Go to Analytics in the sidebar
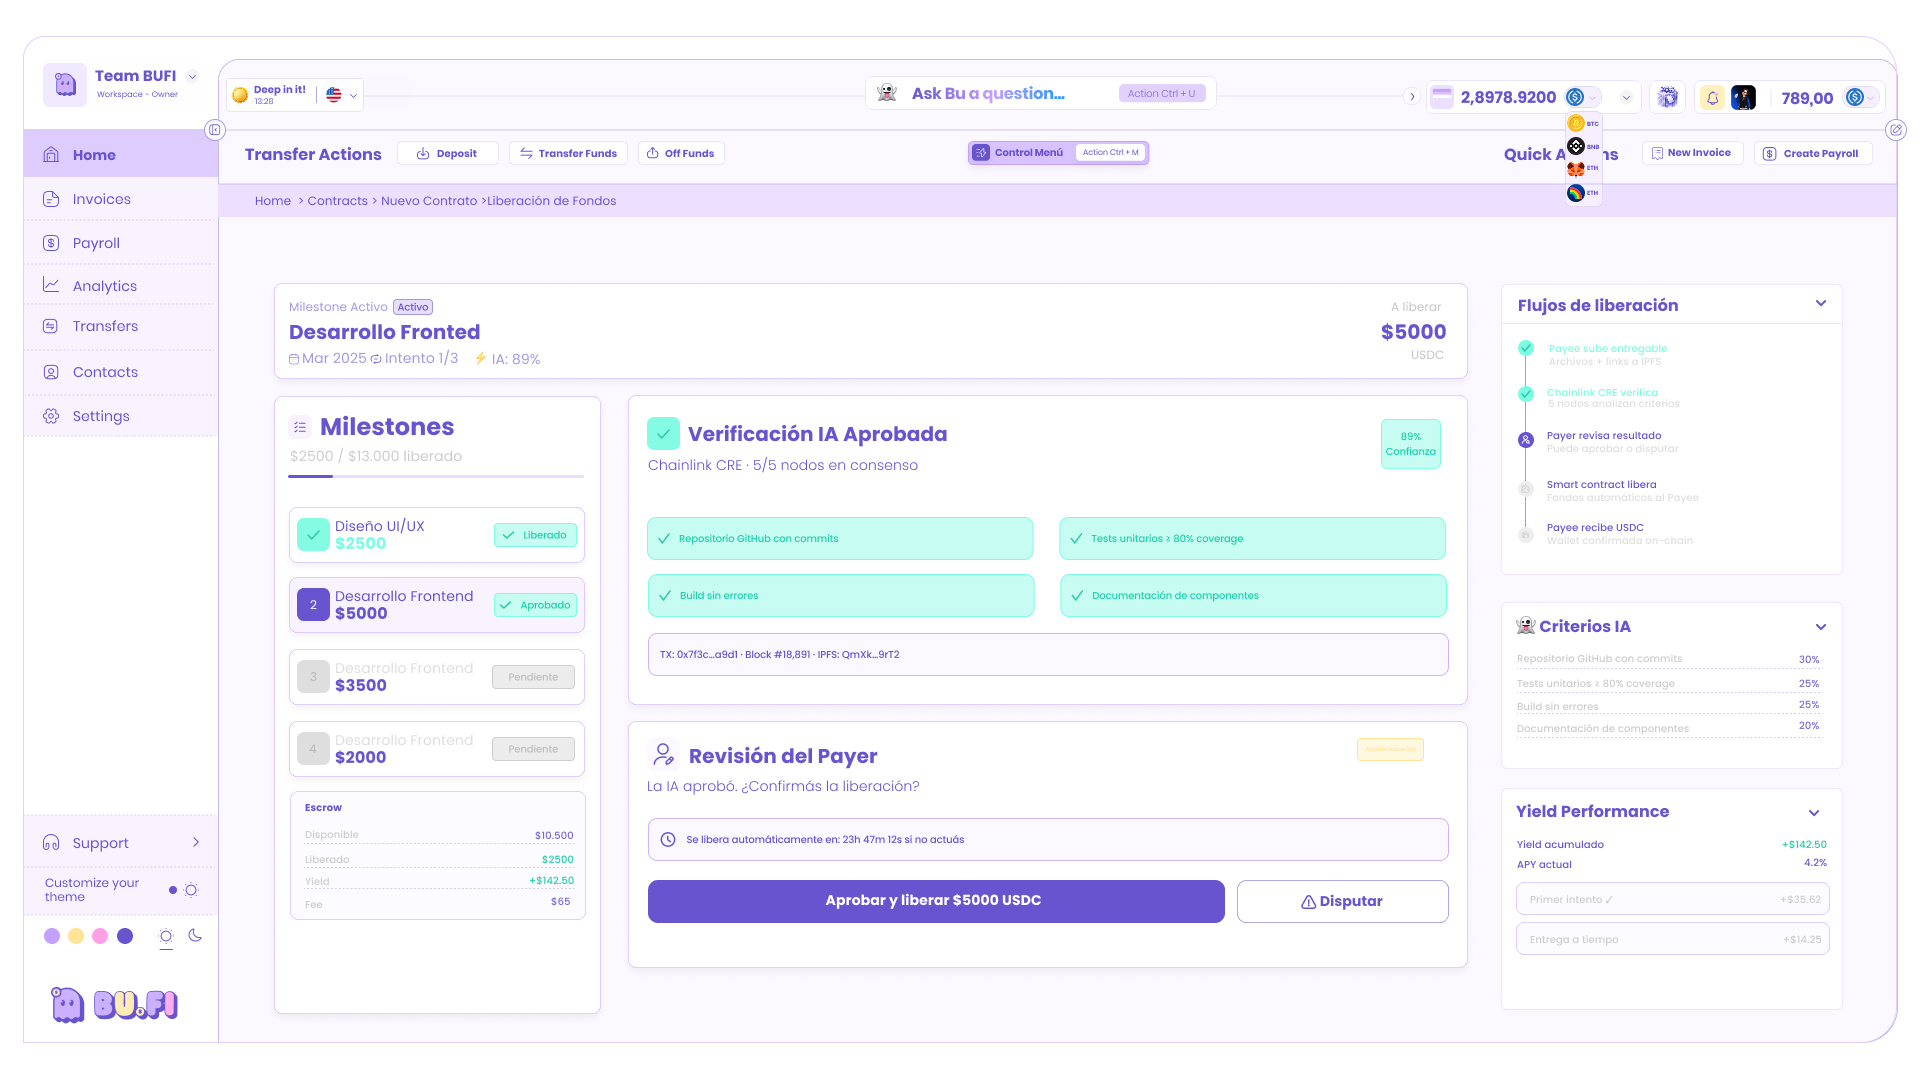 pos(104,286)
